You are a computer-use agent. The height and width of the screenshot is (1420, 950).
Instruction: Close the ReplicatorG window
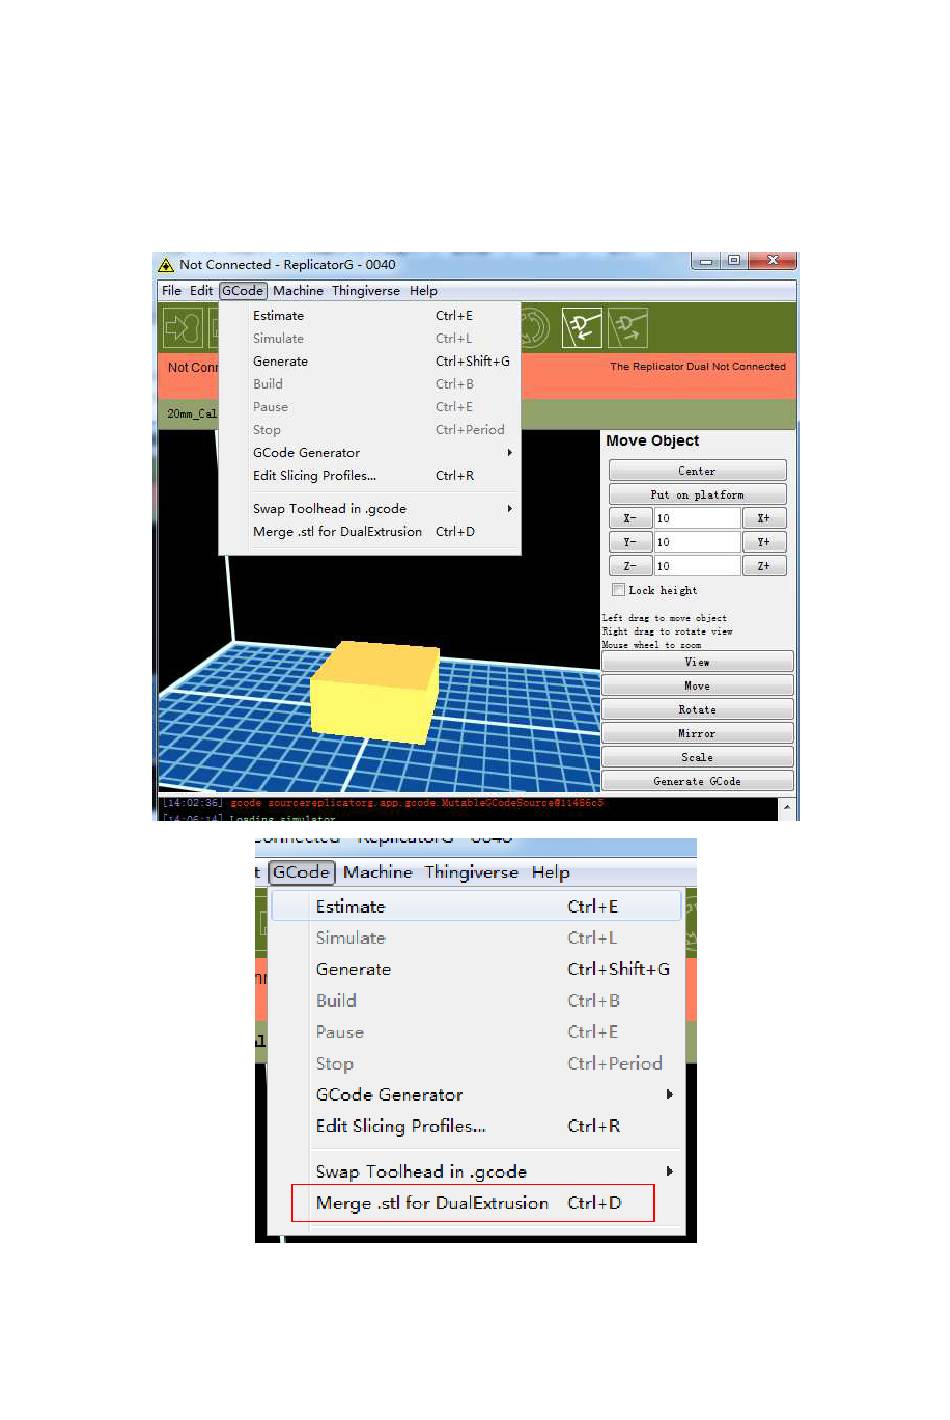tap(772, 261)
